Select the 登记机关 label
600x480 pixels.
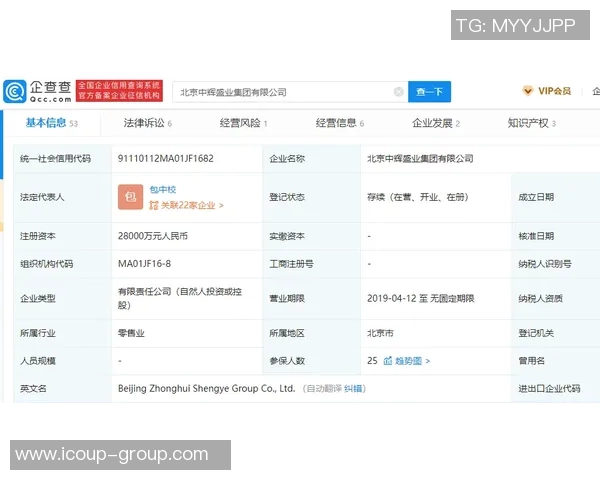[536, 333]
